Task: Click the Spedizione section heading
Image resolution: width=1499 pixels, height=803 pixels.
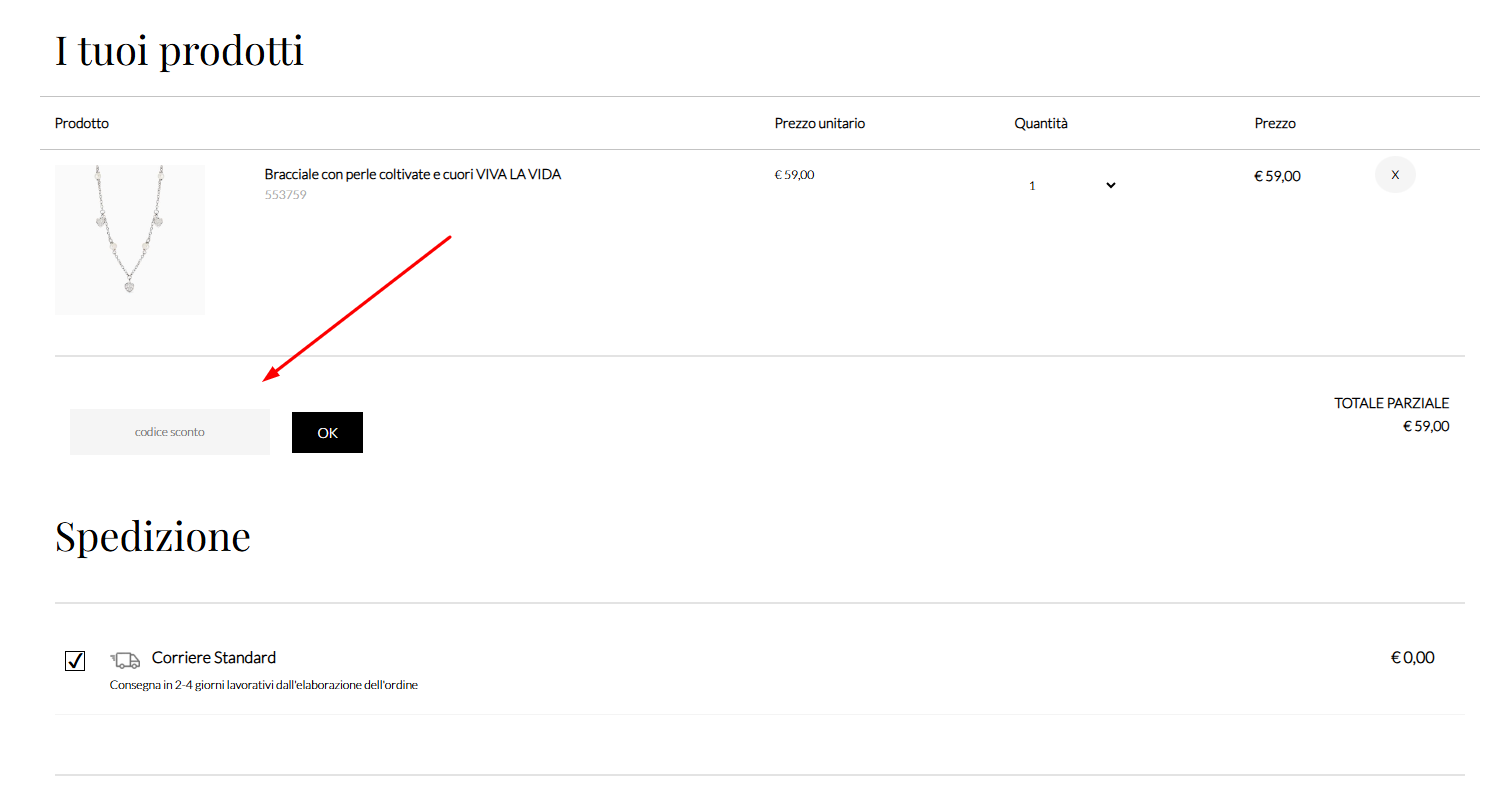Action: tap(153, 536)
